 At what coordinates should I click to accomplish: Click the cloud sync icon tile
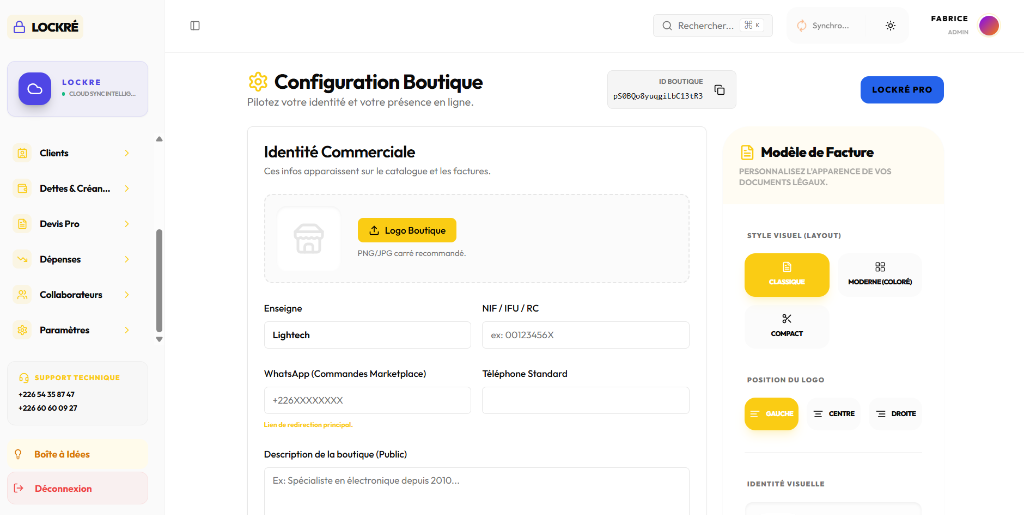coord(35,89)
